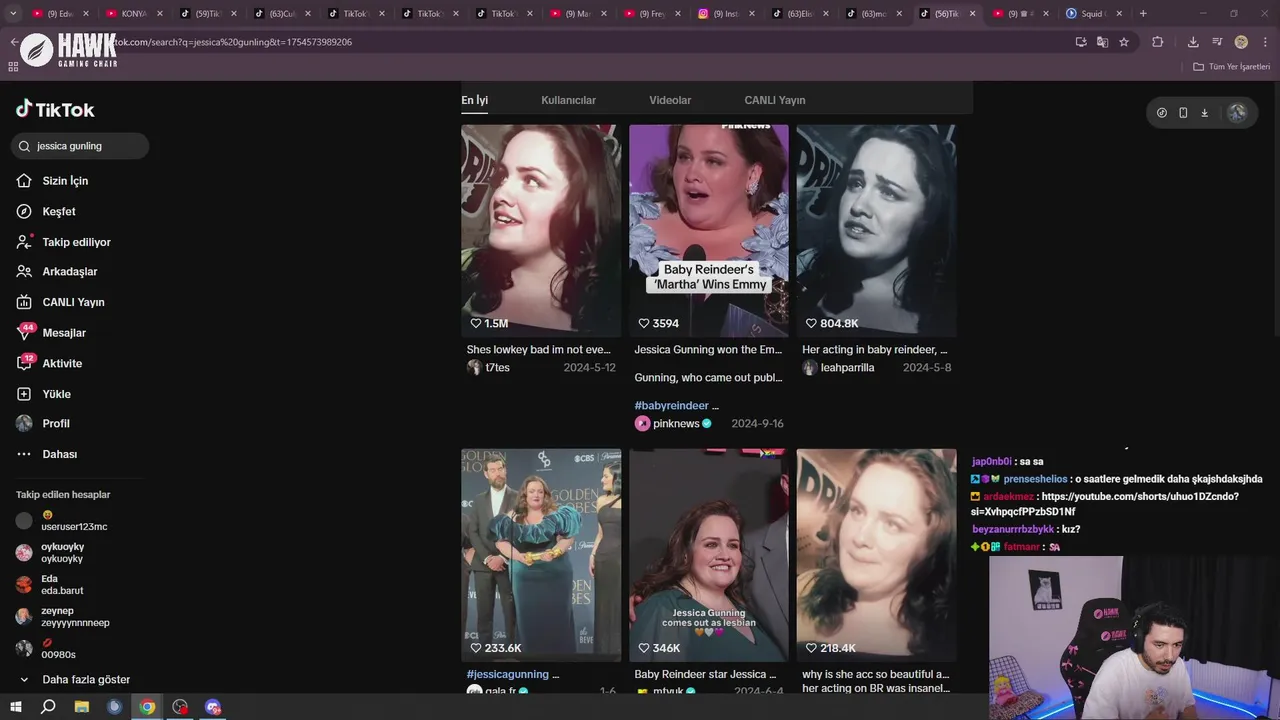Screen dimensions: 1280x720
Task: Open the Chrome profile avatar
Action: tap(1241, 42)
